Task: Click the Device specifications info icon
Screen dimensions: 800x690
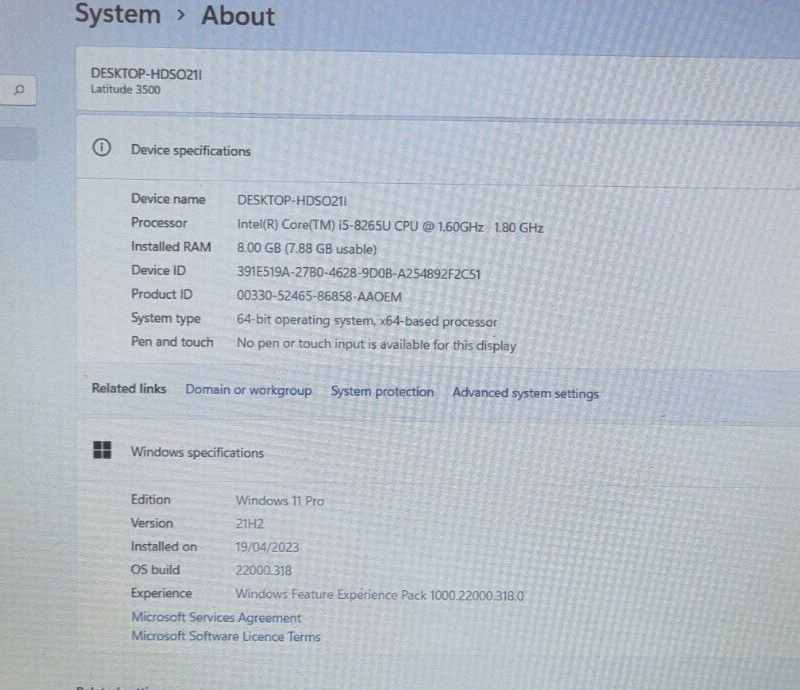Action: point(102,148)
